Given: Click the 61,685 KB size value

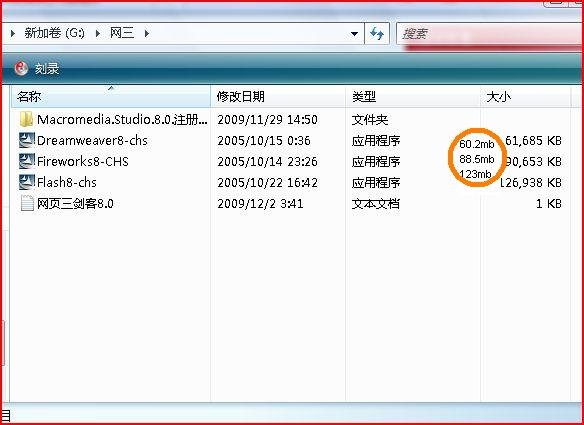Looking at the screenshot, I should 533,140.
